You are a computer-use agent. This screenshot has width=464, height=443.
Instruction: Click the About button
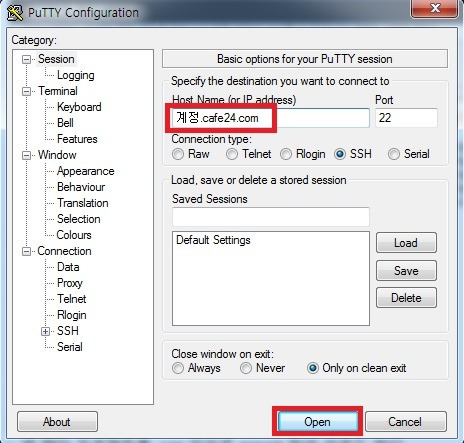coord(57,422)
